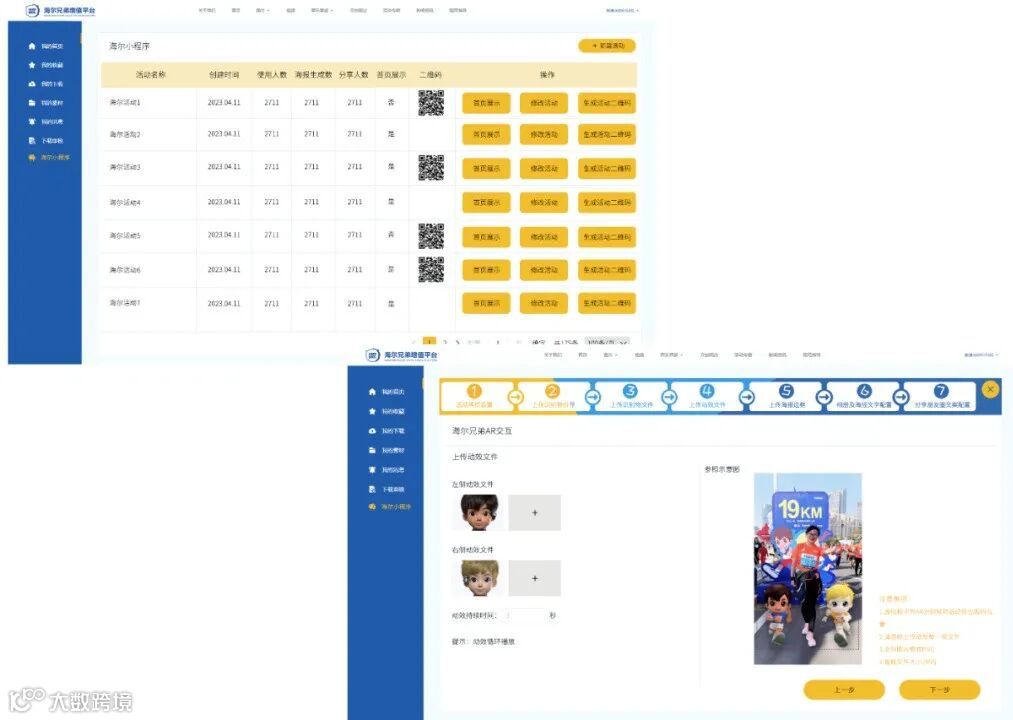Click 首页展示 for 海尔活动6
The width and height of the screenshot is (1013, 720).
pyautogui.click(x=486, y=270)
